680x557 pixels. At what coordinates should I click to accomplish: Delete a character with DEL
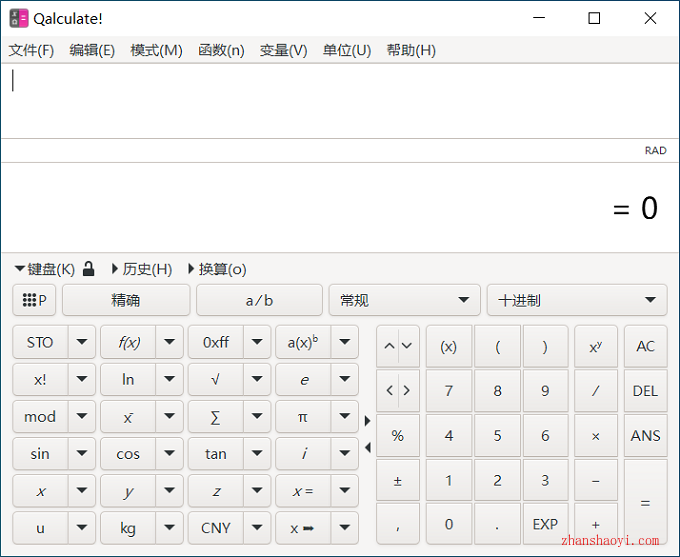[x=645, y=391]
